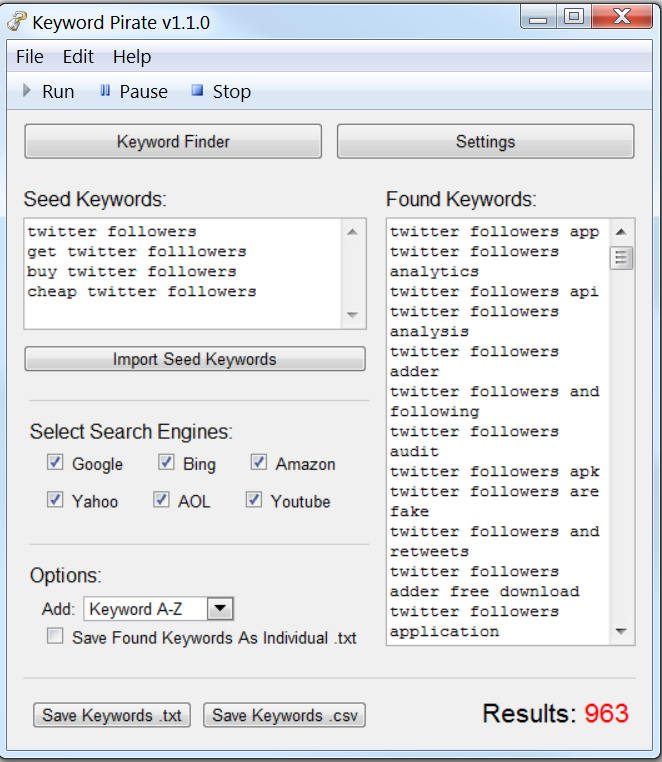Click found keyword 'twitter followers api'

click(495, 292)
